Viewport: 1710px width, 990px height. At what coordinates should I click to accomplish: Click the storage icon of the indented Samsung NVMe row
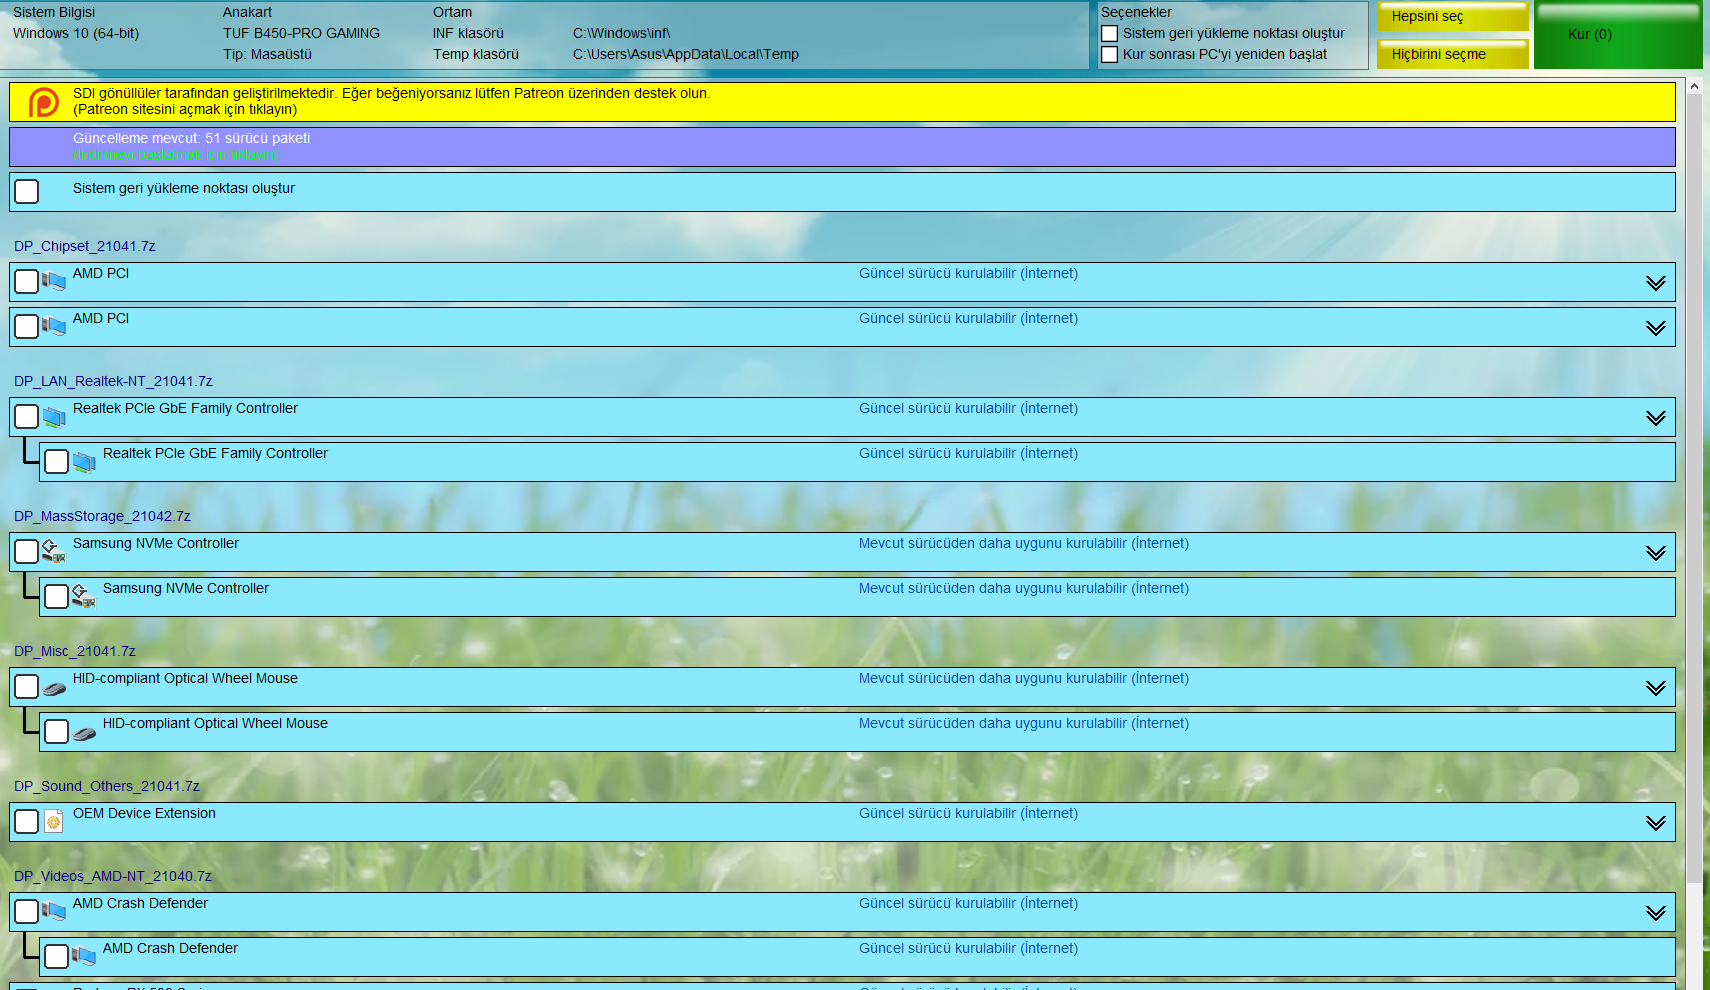coord(84,597)
